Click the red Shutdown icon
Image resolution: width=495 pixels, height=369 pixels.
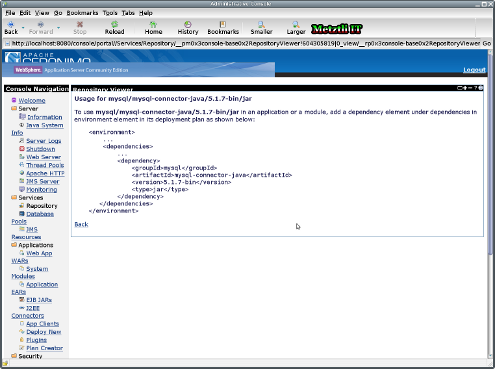point(22,149)
